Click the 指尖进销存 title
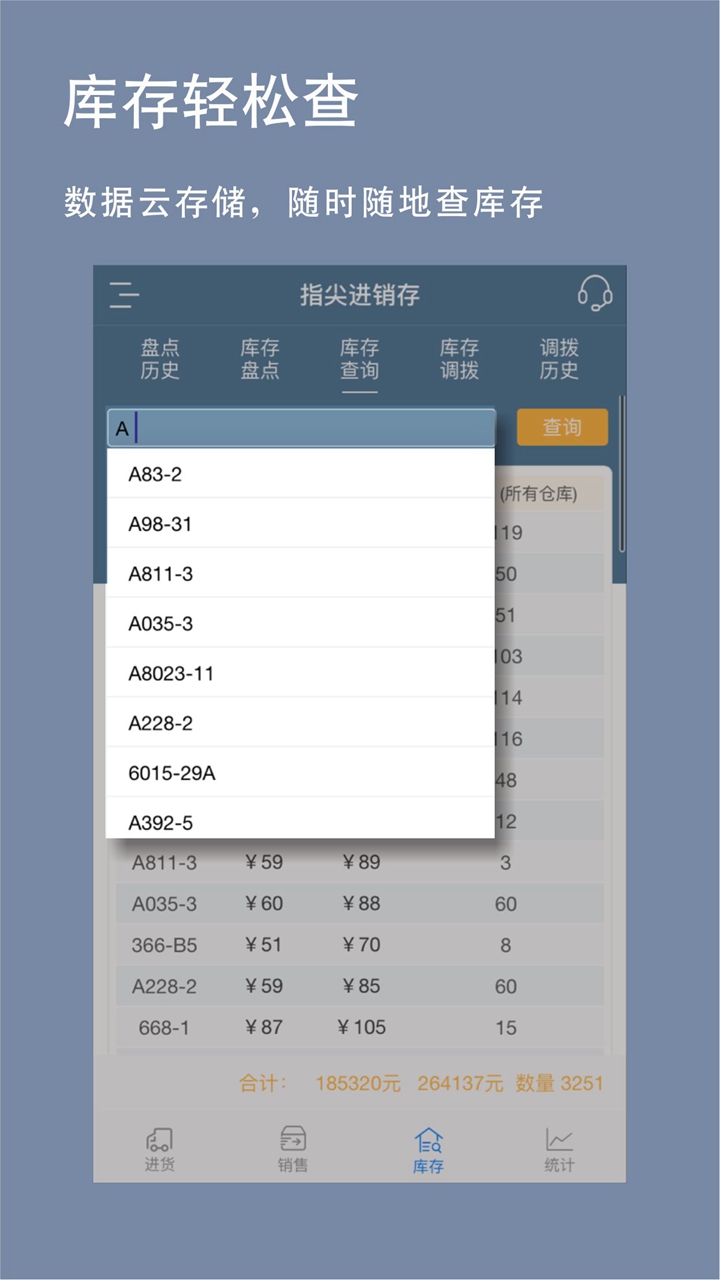Screen dimensions: 720x1280 [360, 295]
